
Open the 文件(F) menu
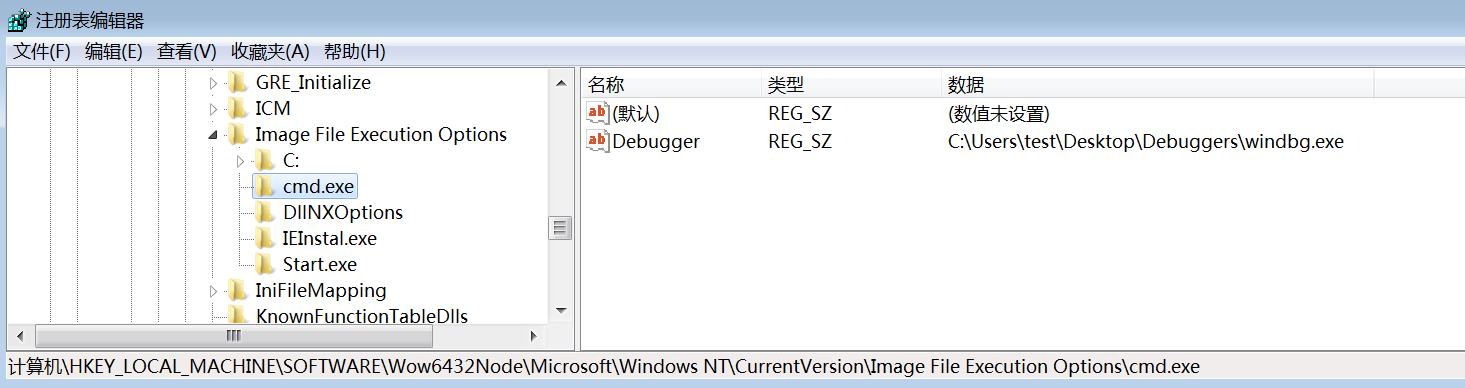pos(42,52)
